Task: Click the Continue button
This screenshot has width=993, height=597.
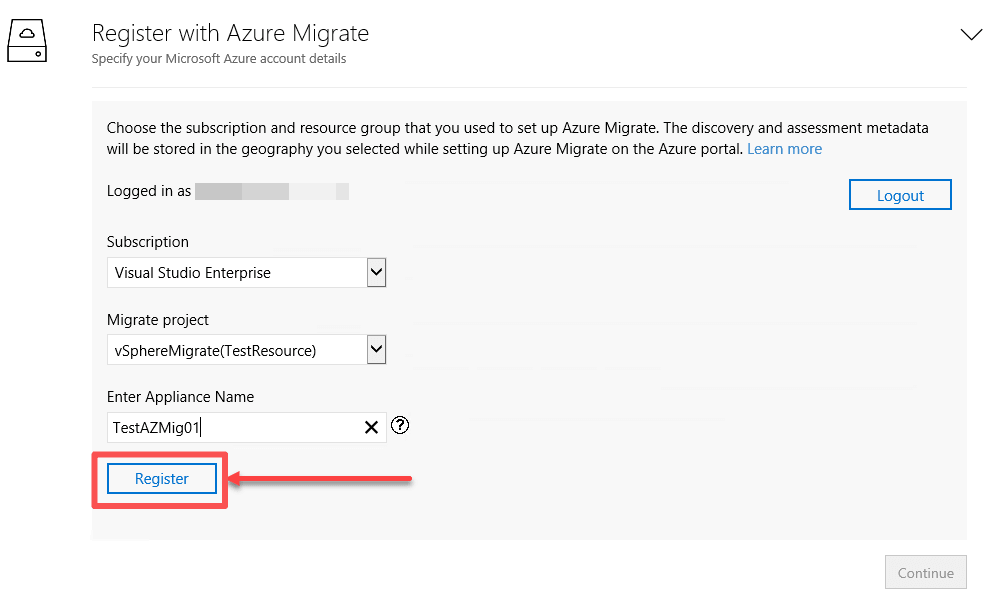Action: (925, 572)
